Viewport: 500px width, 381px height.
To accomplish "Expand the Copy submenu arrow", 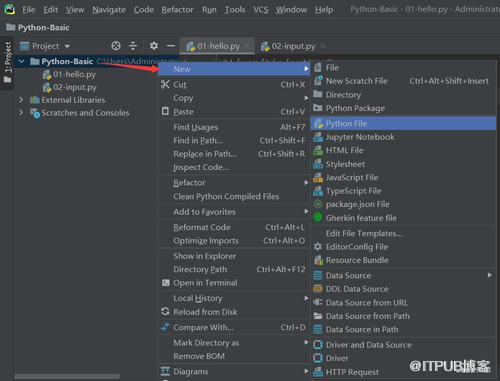I will click(x=306, y=98).
